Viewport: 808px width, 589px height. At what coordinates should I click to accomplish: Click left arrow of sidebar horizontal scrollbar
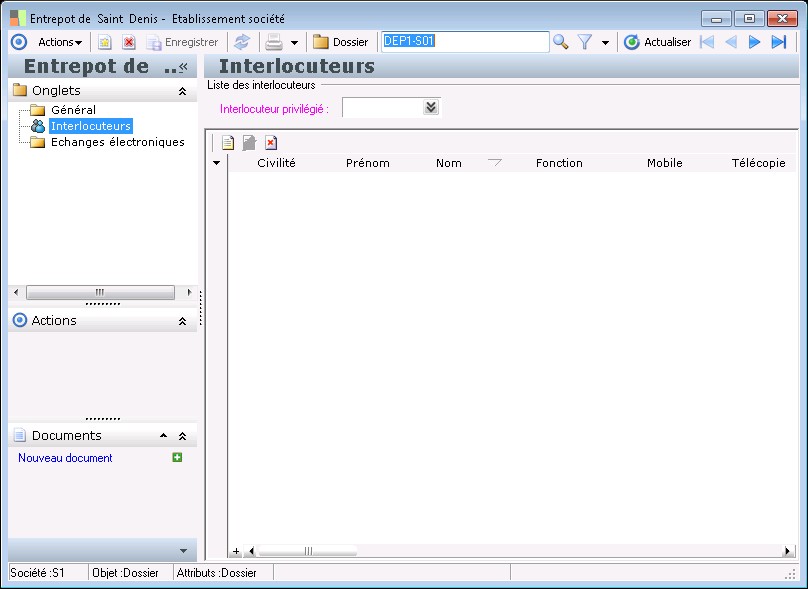point(16,292)
